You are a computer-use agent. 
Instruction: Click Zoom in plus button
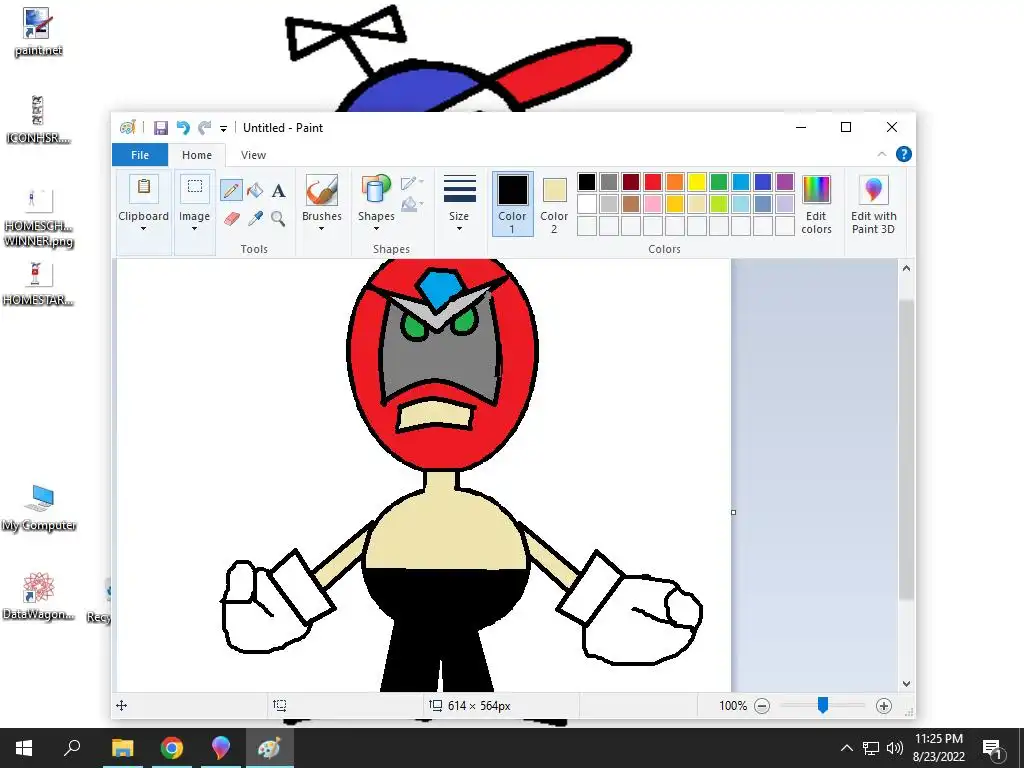point(884,706)
